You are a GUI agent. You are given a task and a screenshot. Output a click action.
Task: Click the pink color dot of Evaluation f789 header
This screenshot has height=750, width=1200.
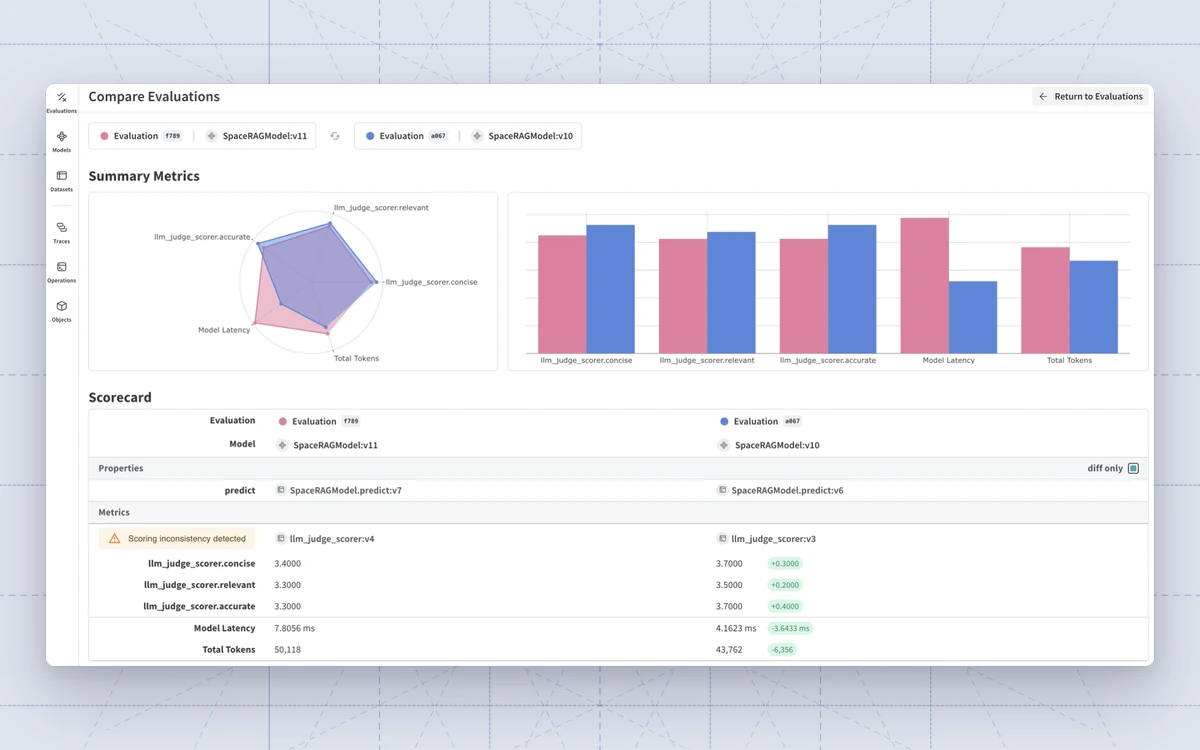coord(104,136)
